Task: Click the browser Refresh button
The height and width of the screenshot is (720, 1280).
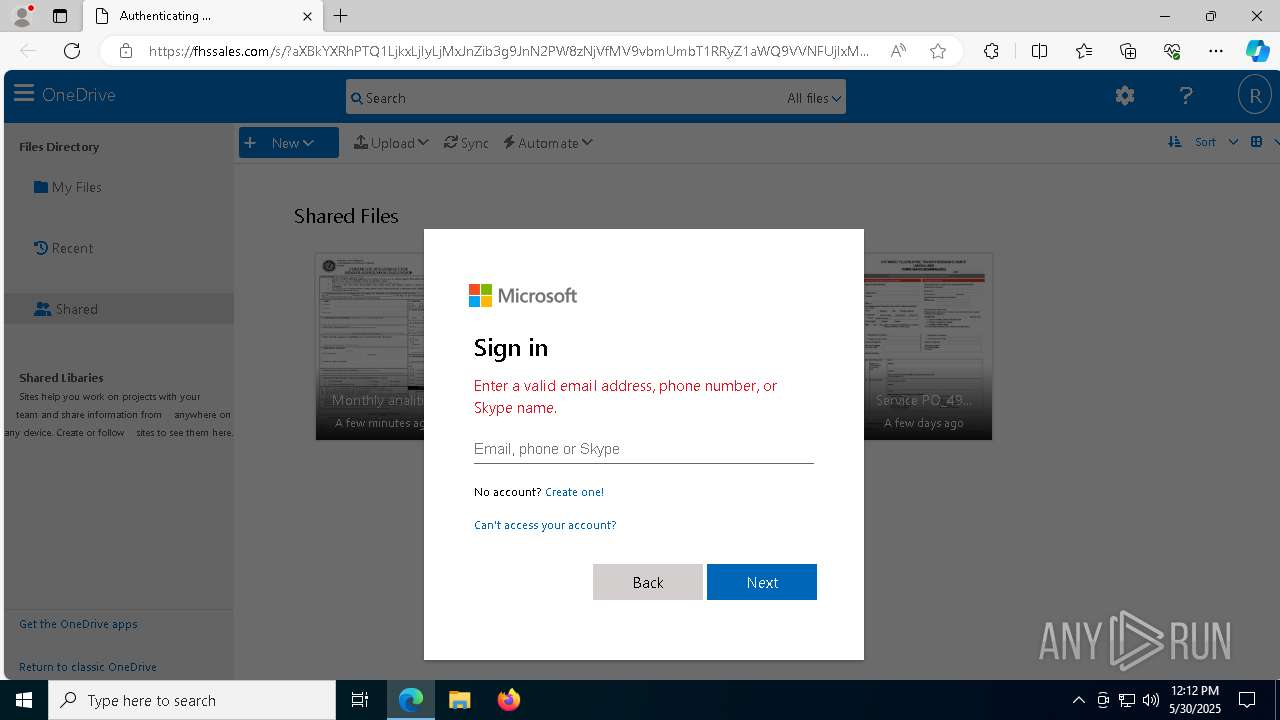Action: pyautogui.click(x=72, y=51)
